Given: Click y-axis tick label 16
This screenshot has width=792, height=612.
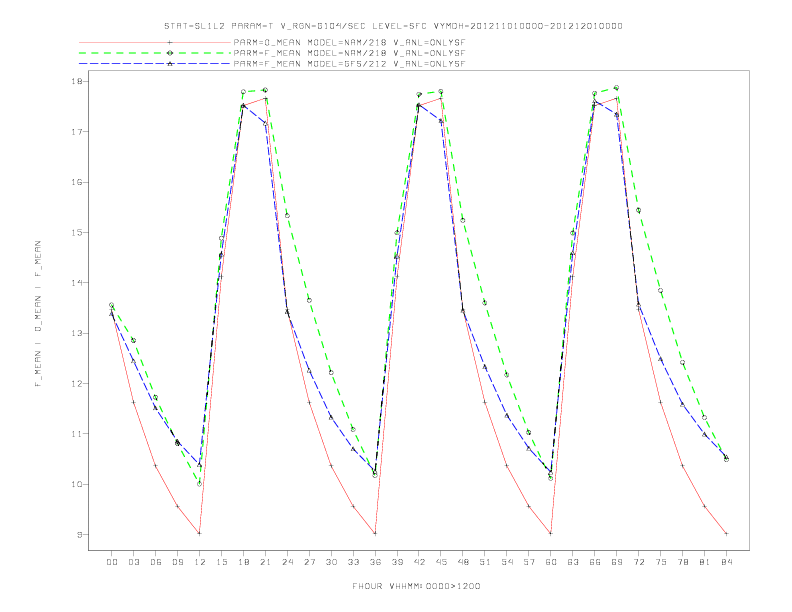Looking at the screenshot, I should 77,182.
